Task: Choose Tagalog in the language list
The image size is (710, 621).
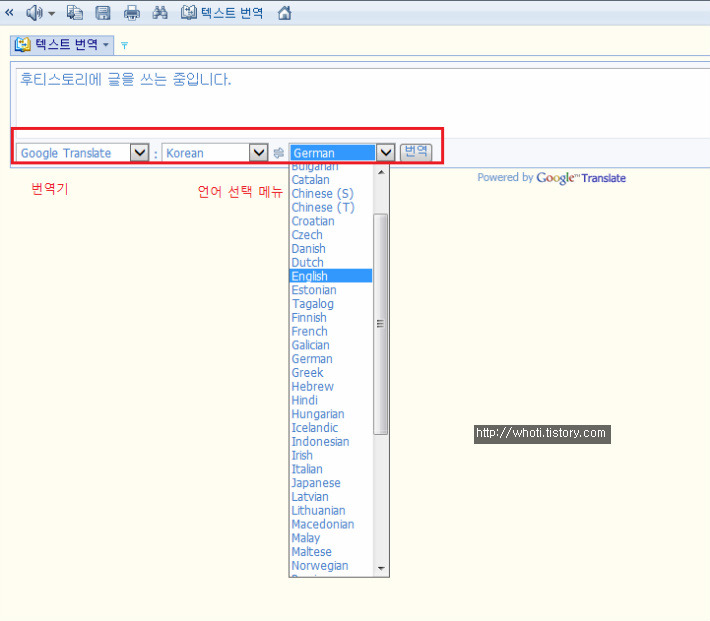Action: 331,304
